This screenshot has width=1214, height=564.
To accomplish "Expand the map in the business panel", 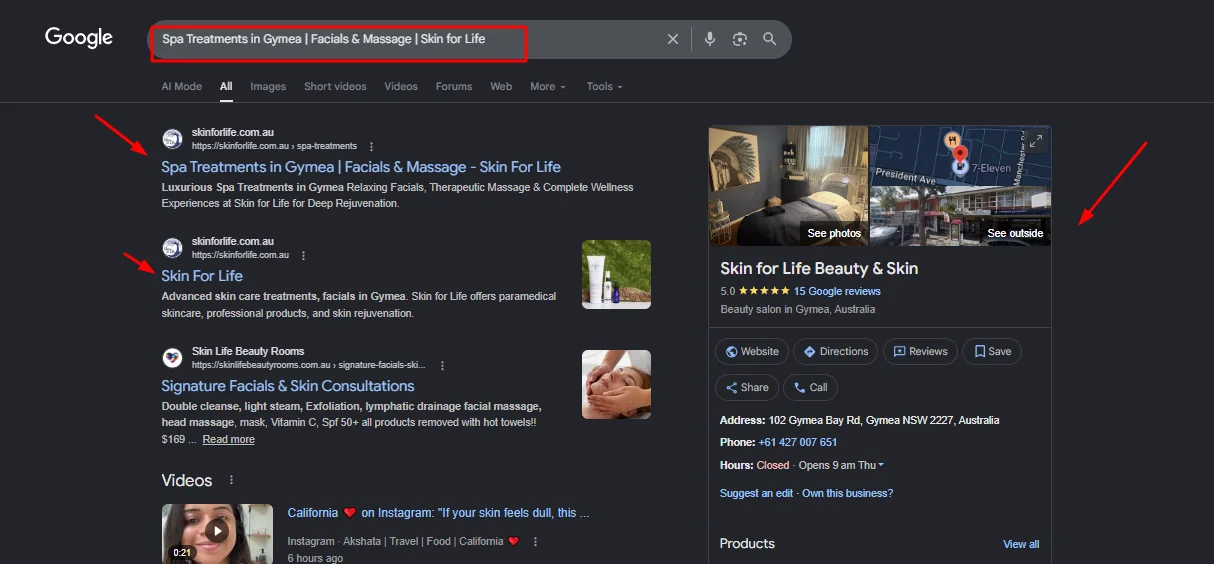I will tap(1036, 141).
